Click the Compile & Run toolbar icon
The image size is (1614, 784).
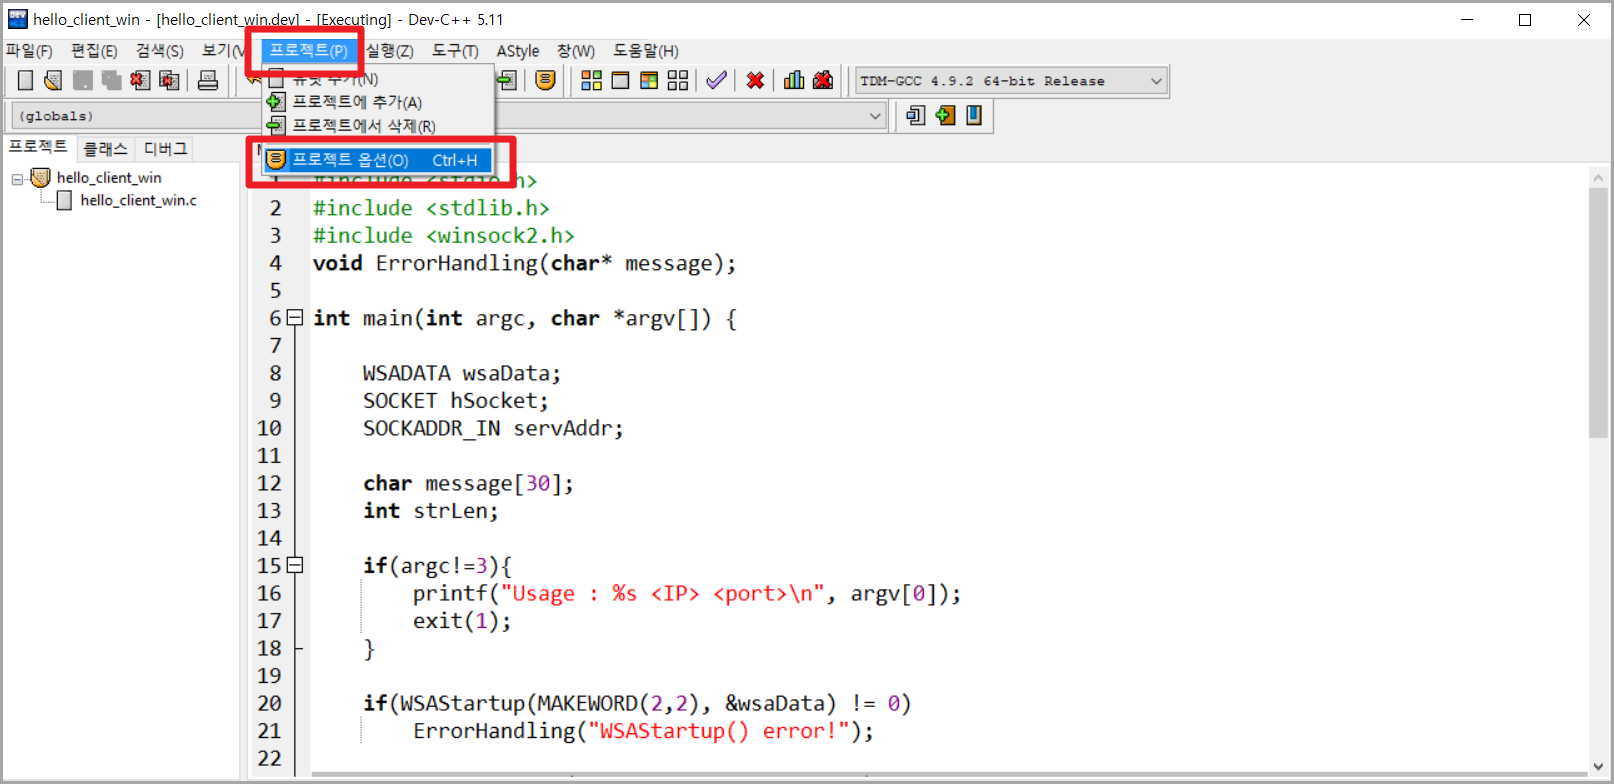point(650,81)
